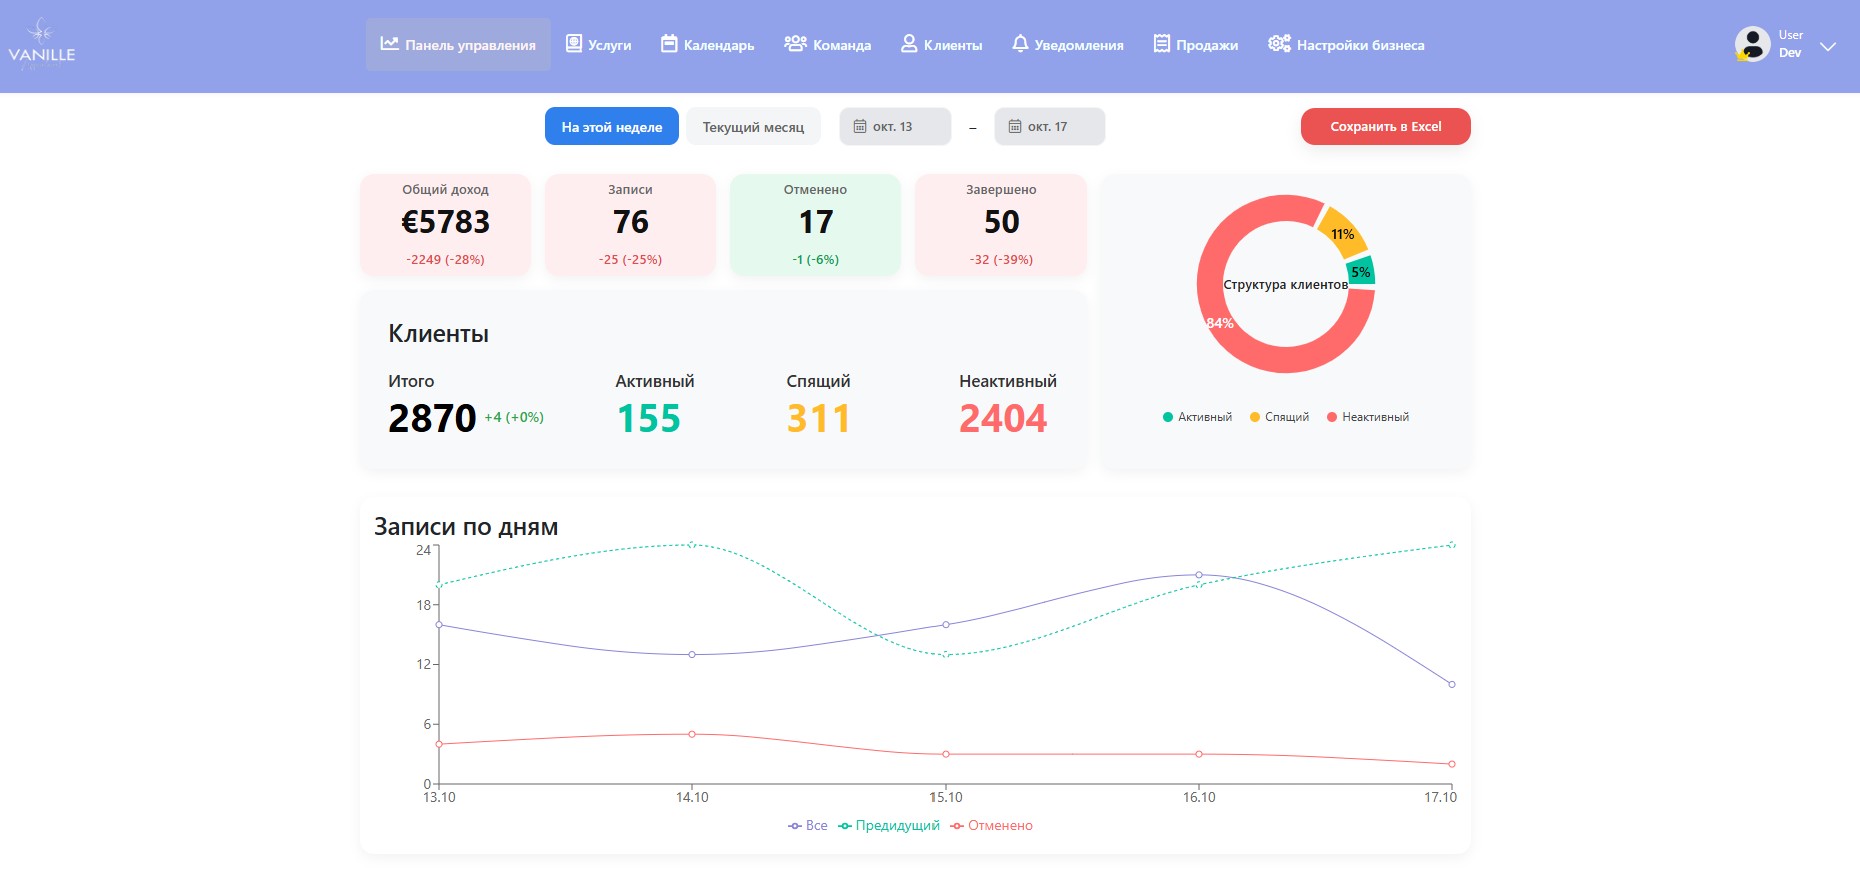Screen dimensions: 1860x870
Task: Select the На этой неделе button
Action: click(x=612, y=127)
